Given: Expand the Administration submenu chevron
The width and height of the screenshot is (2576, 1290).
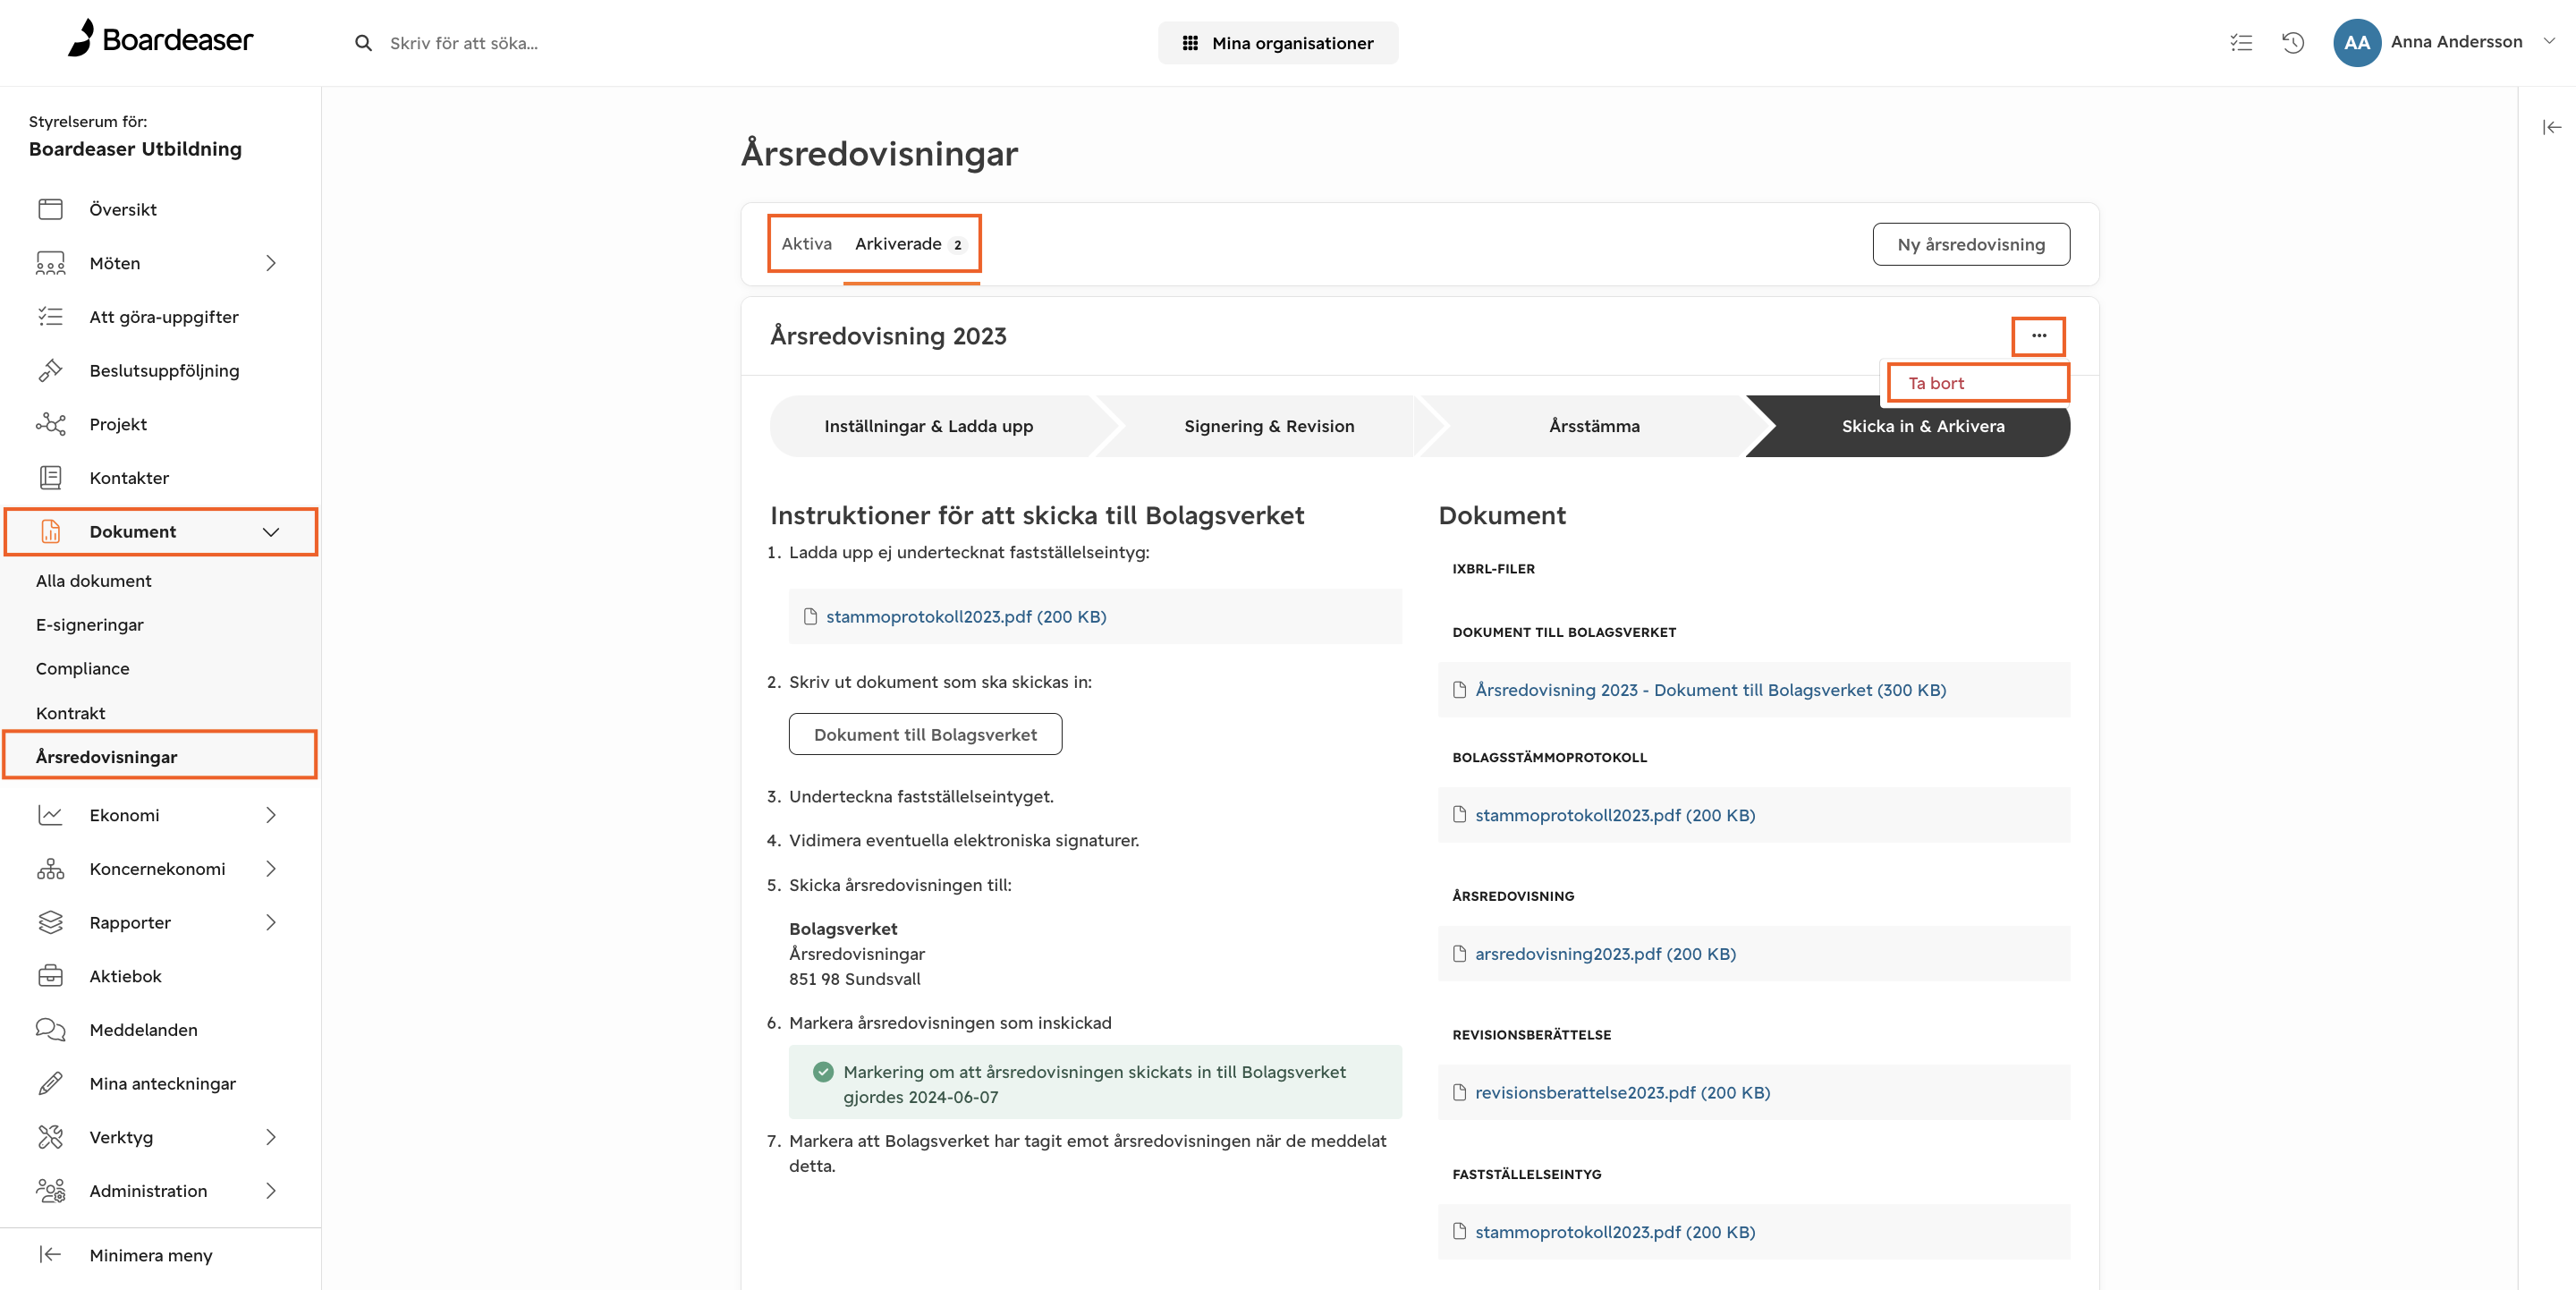Looking at the screenshot, I should pyautogui.click(x=271, y=1191).
